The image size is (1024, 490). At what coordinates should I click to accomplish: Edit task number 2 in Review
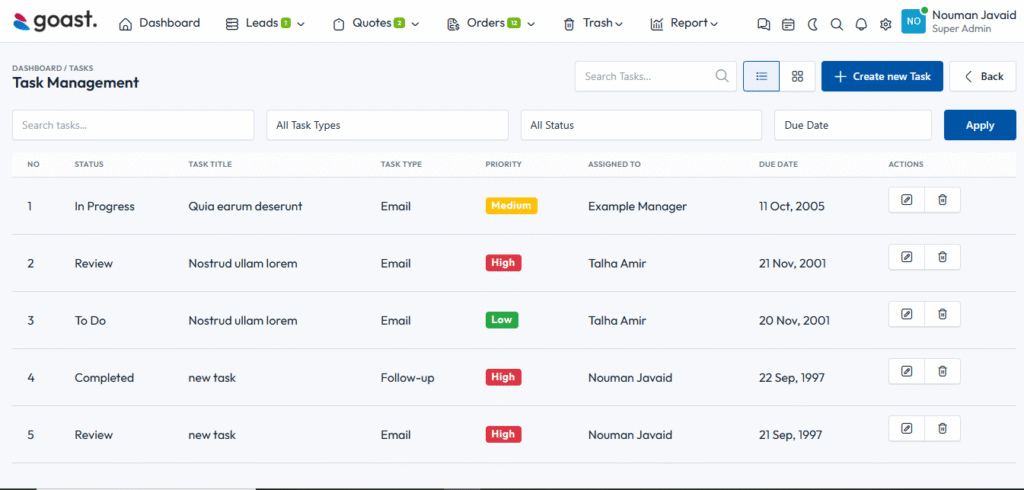point(906,257)
